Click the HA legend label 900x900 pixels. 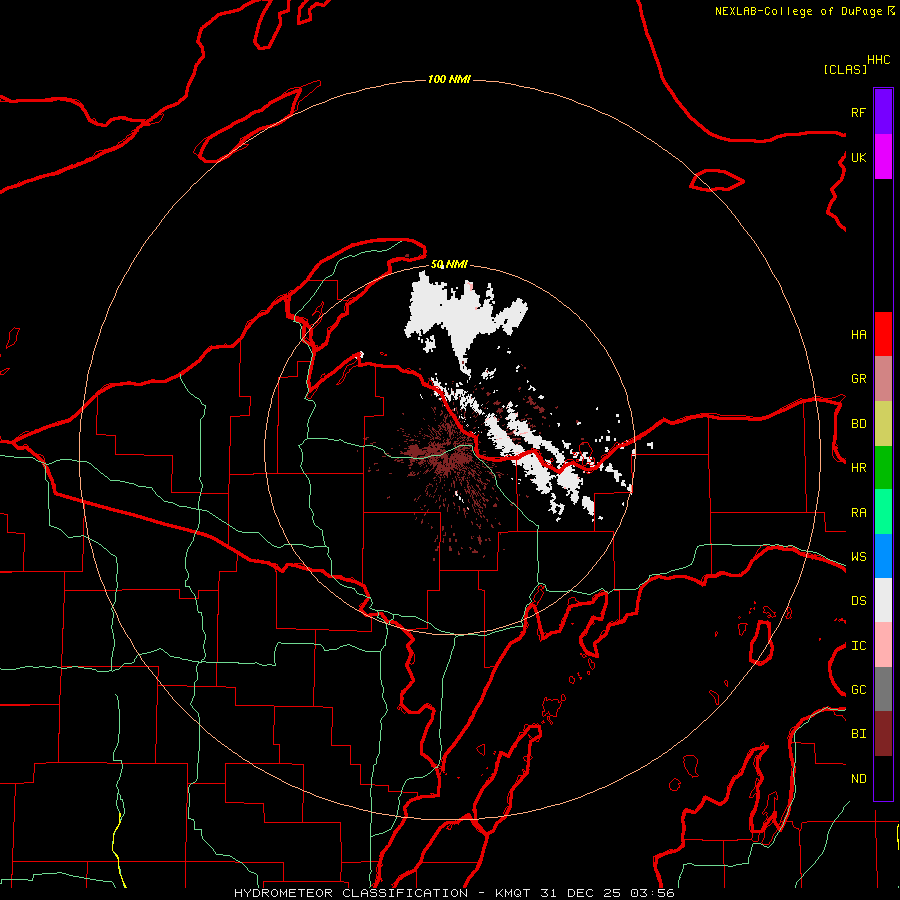858,334
